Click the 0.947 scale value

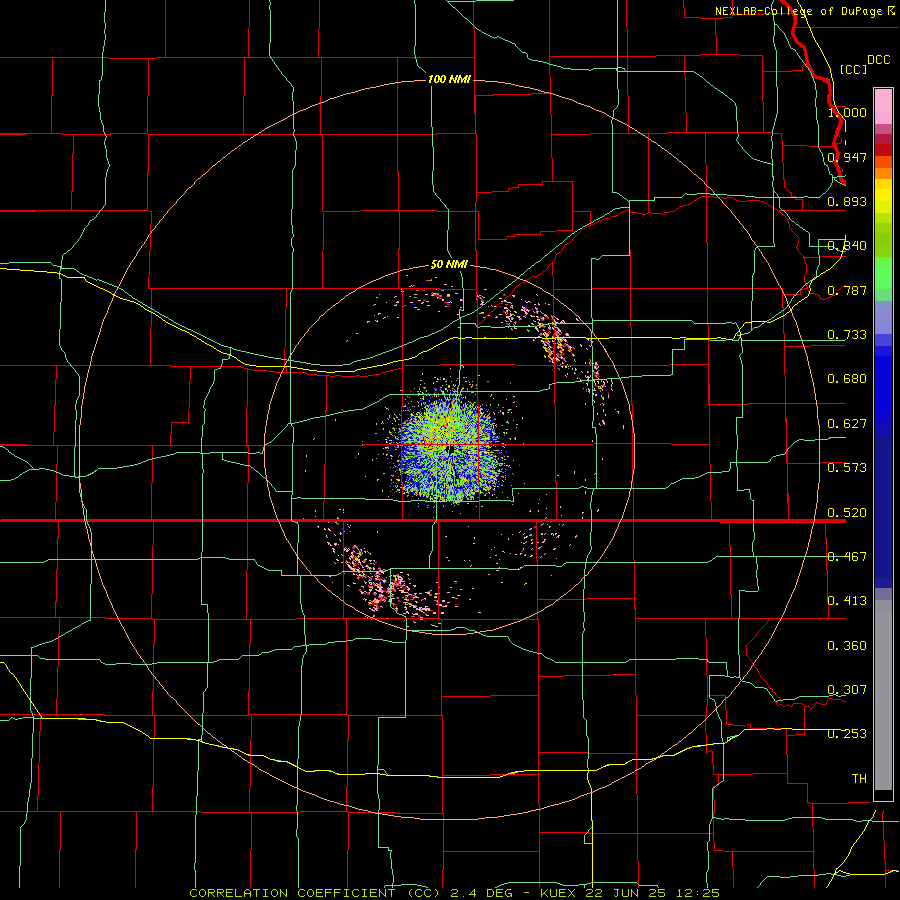coord(847,157)
